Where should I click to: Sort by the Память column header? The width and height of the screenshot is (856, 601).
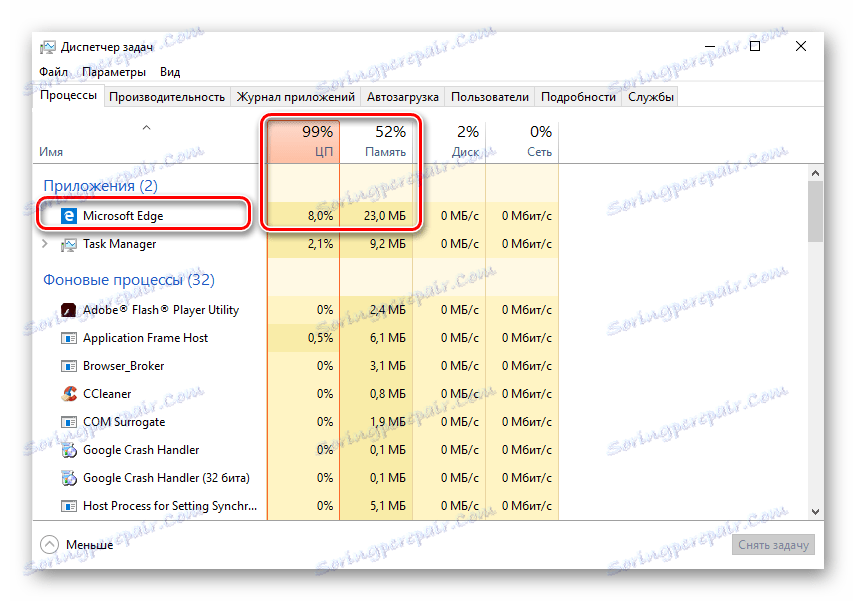(376, 141)
